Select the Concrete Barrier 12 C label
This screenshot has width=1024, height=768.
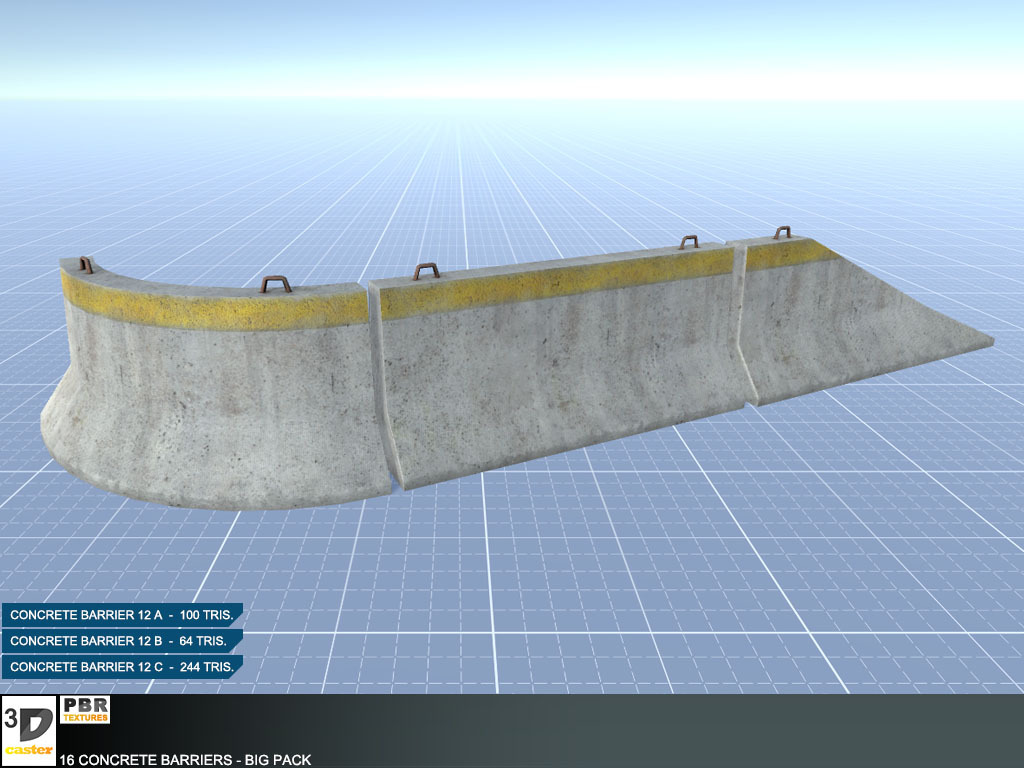pos(122,666)
